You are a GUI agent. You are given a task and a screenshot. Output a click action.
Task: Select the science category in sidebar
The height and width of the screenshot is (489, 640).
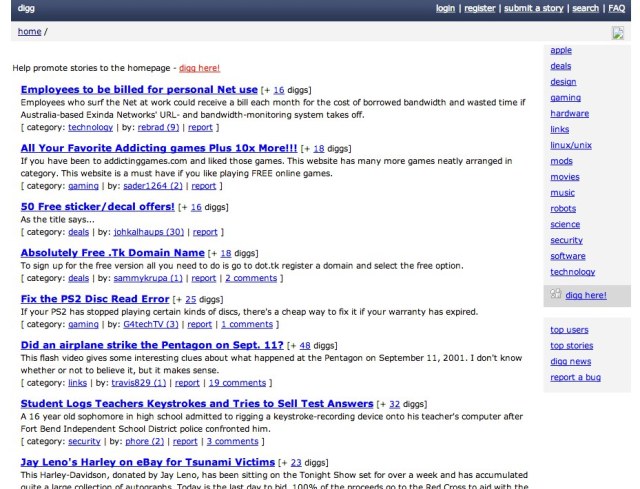[565, 224]
